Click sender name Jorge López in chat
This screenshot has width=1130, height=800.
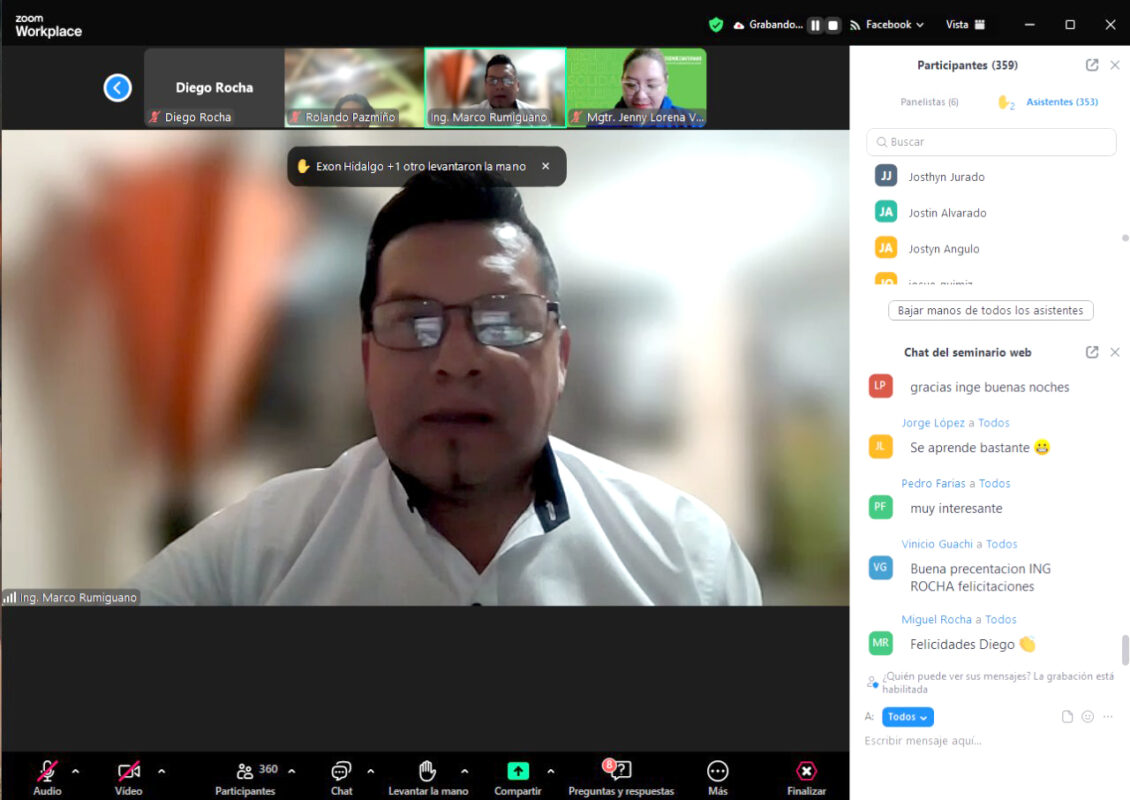[933, 423]
